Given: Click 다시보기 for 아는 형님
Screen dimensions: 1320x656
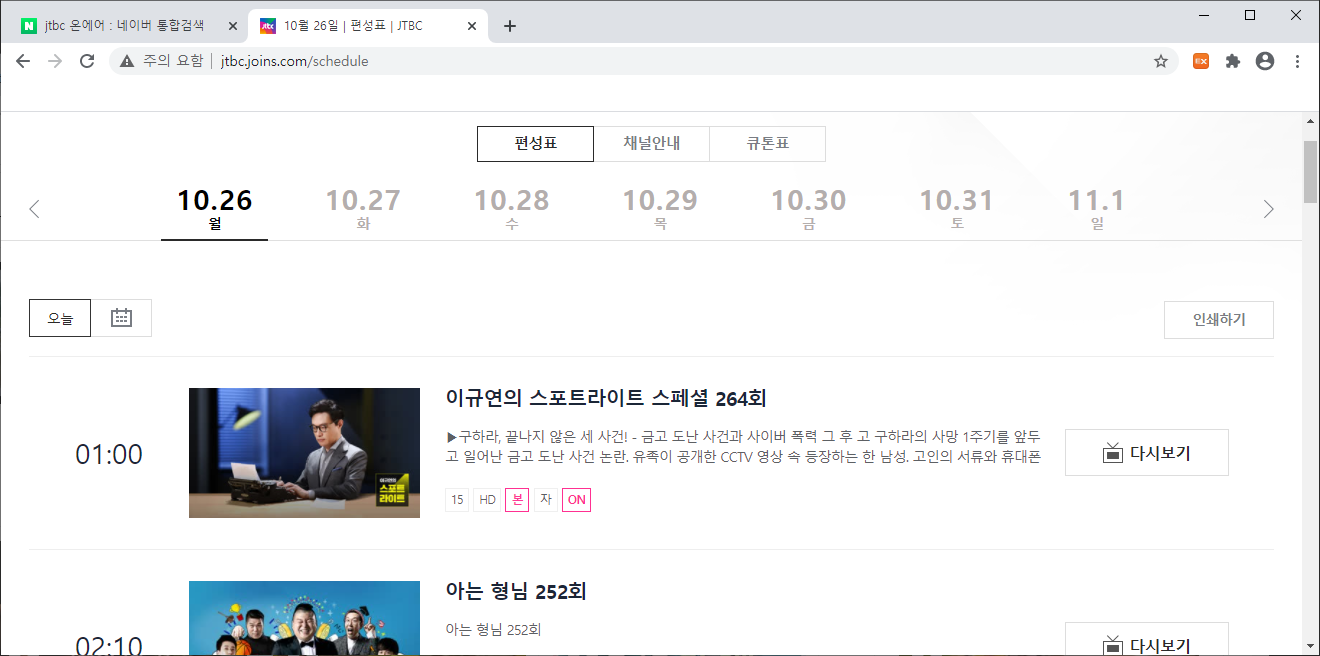Looking at the screenshot, I should [x=1147, y=639].
